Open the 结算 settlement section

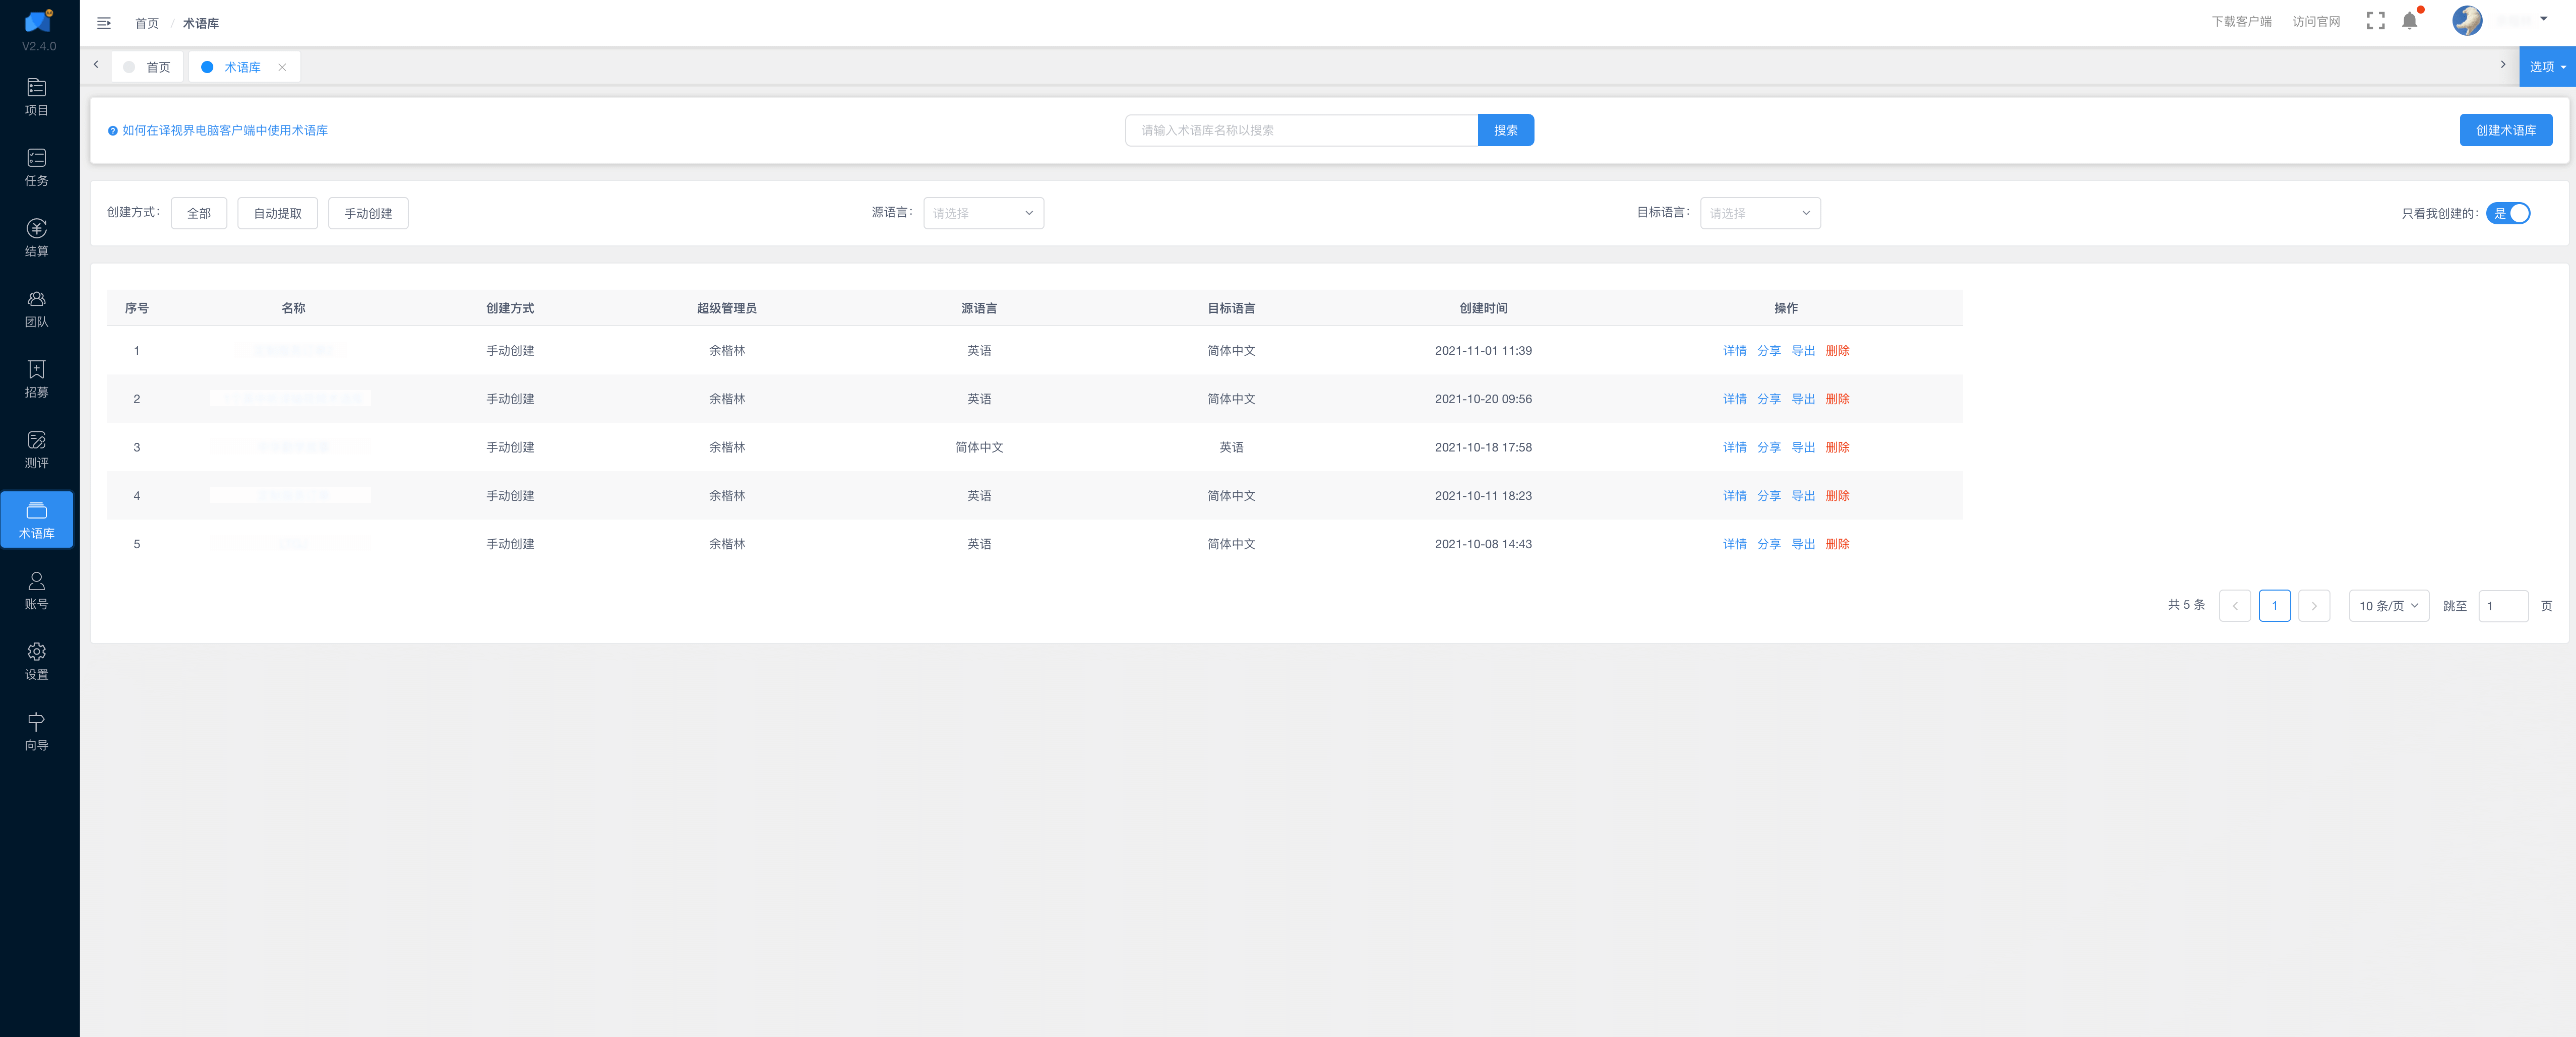click(x=37, y=238)
